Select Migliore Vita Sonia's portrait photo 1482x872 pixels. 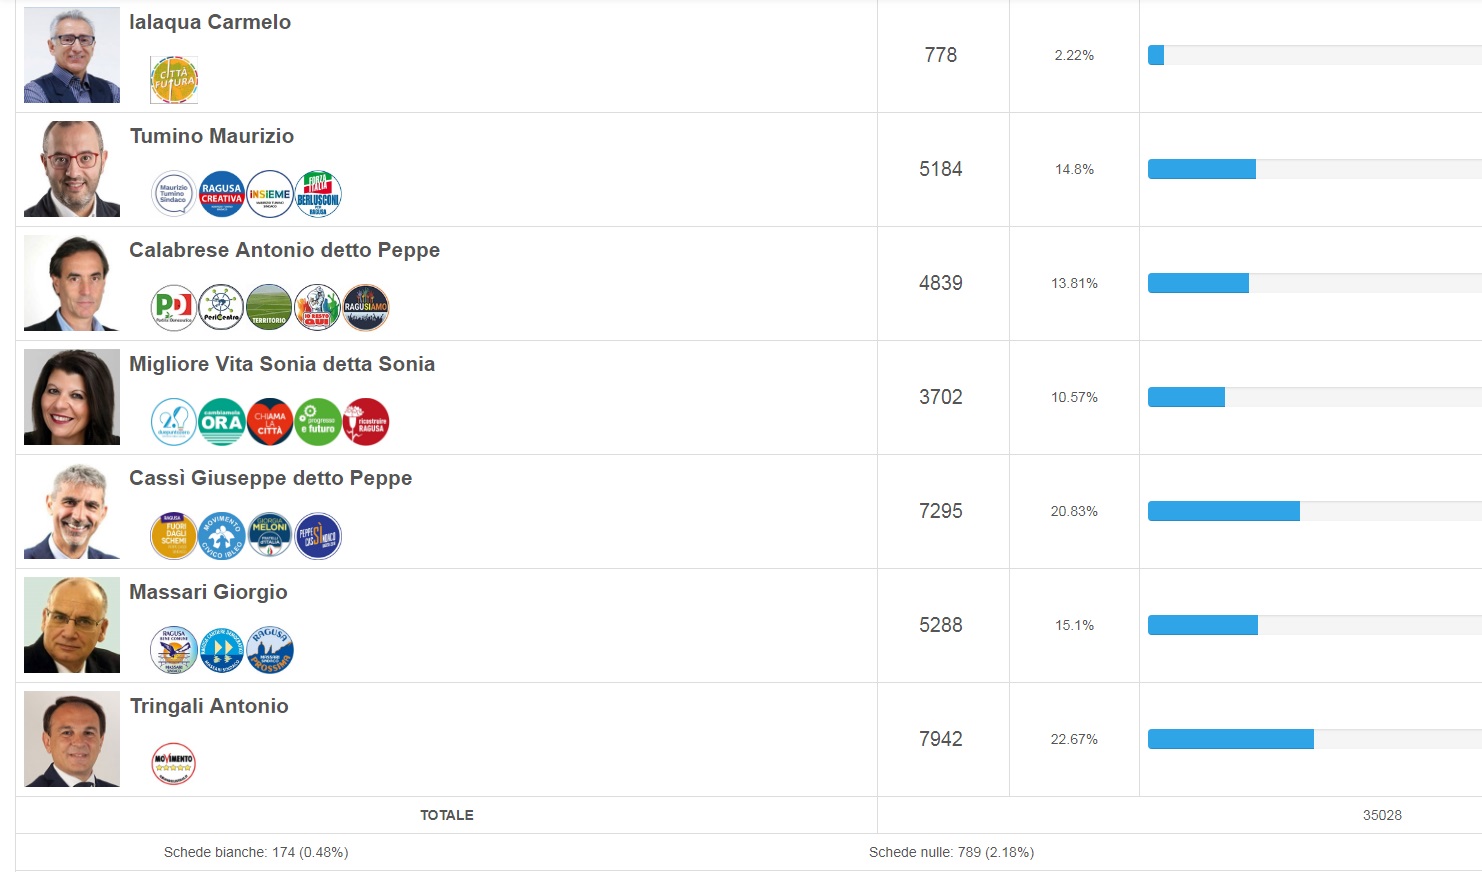[72, 397]
